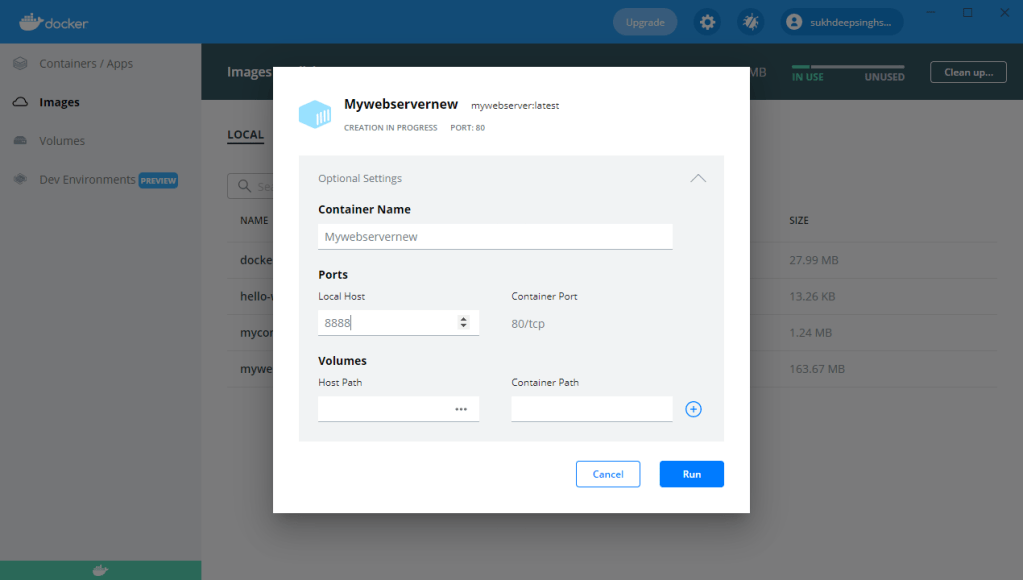The image size is (1023, 580).
Task: Select the Images sidebar item
Action: click(x=59, y=102)
